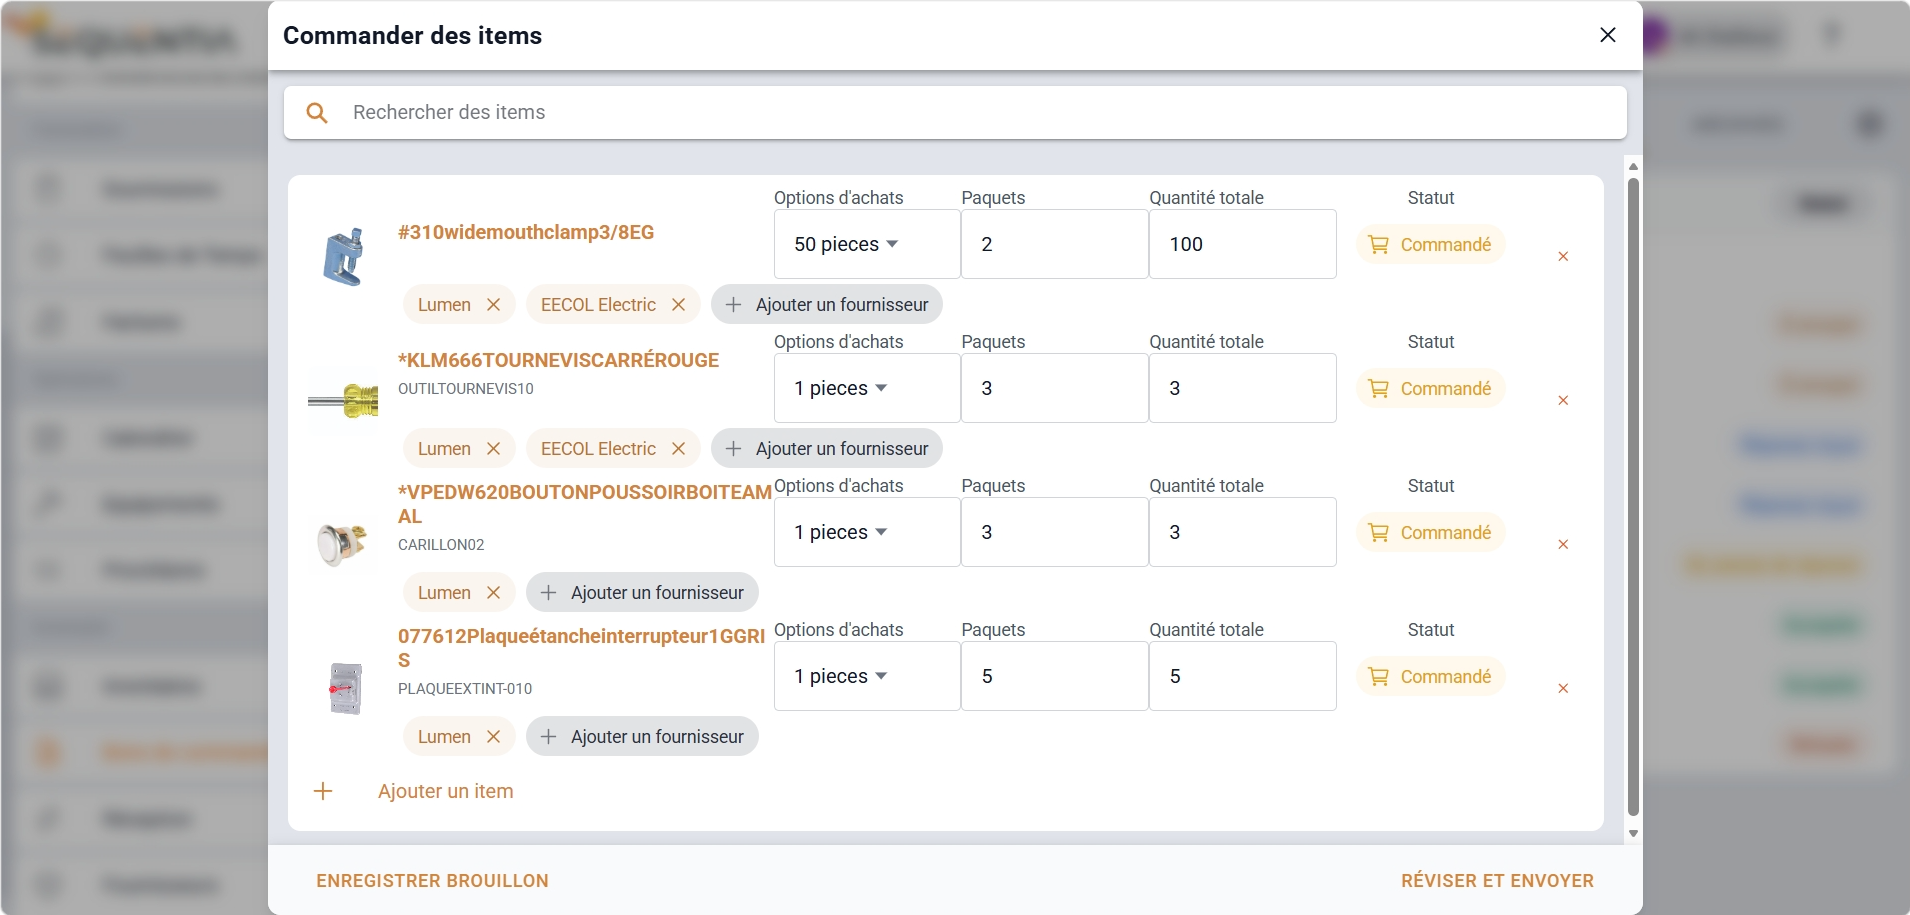The width and height of the screenshot is (1910, 915).
Task: Edit Quantité totale for VPEDW620BOUTON
Action: (1243, 532)
